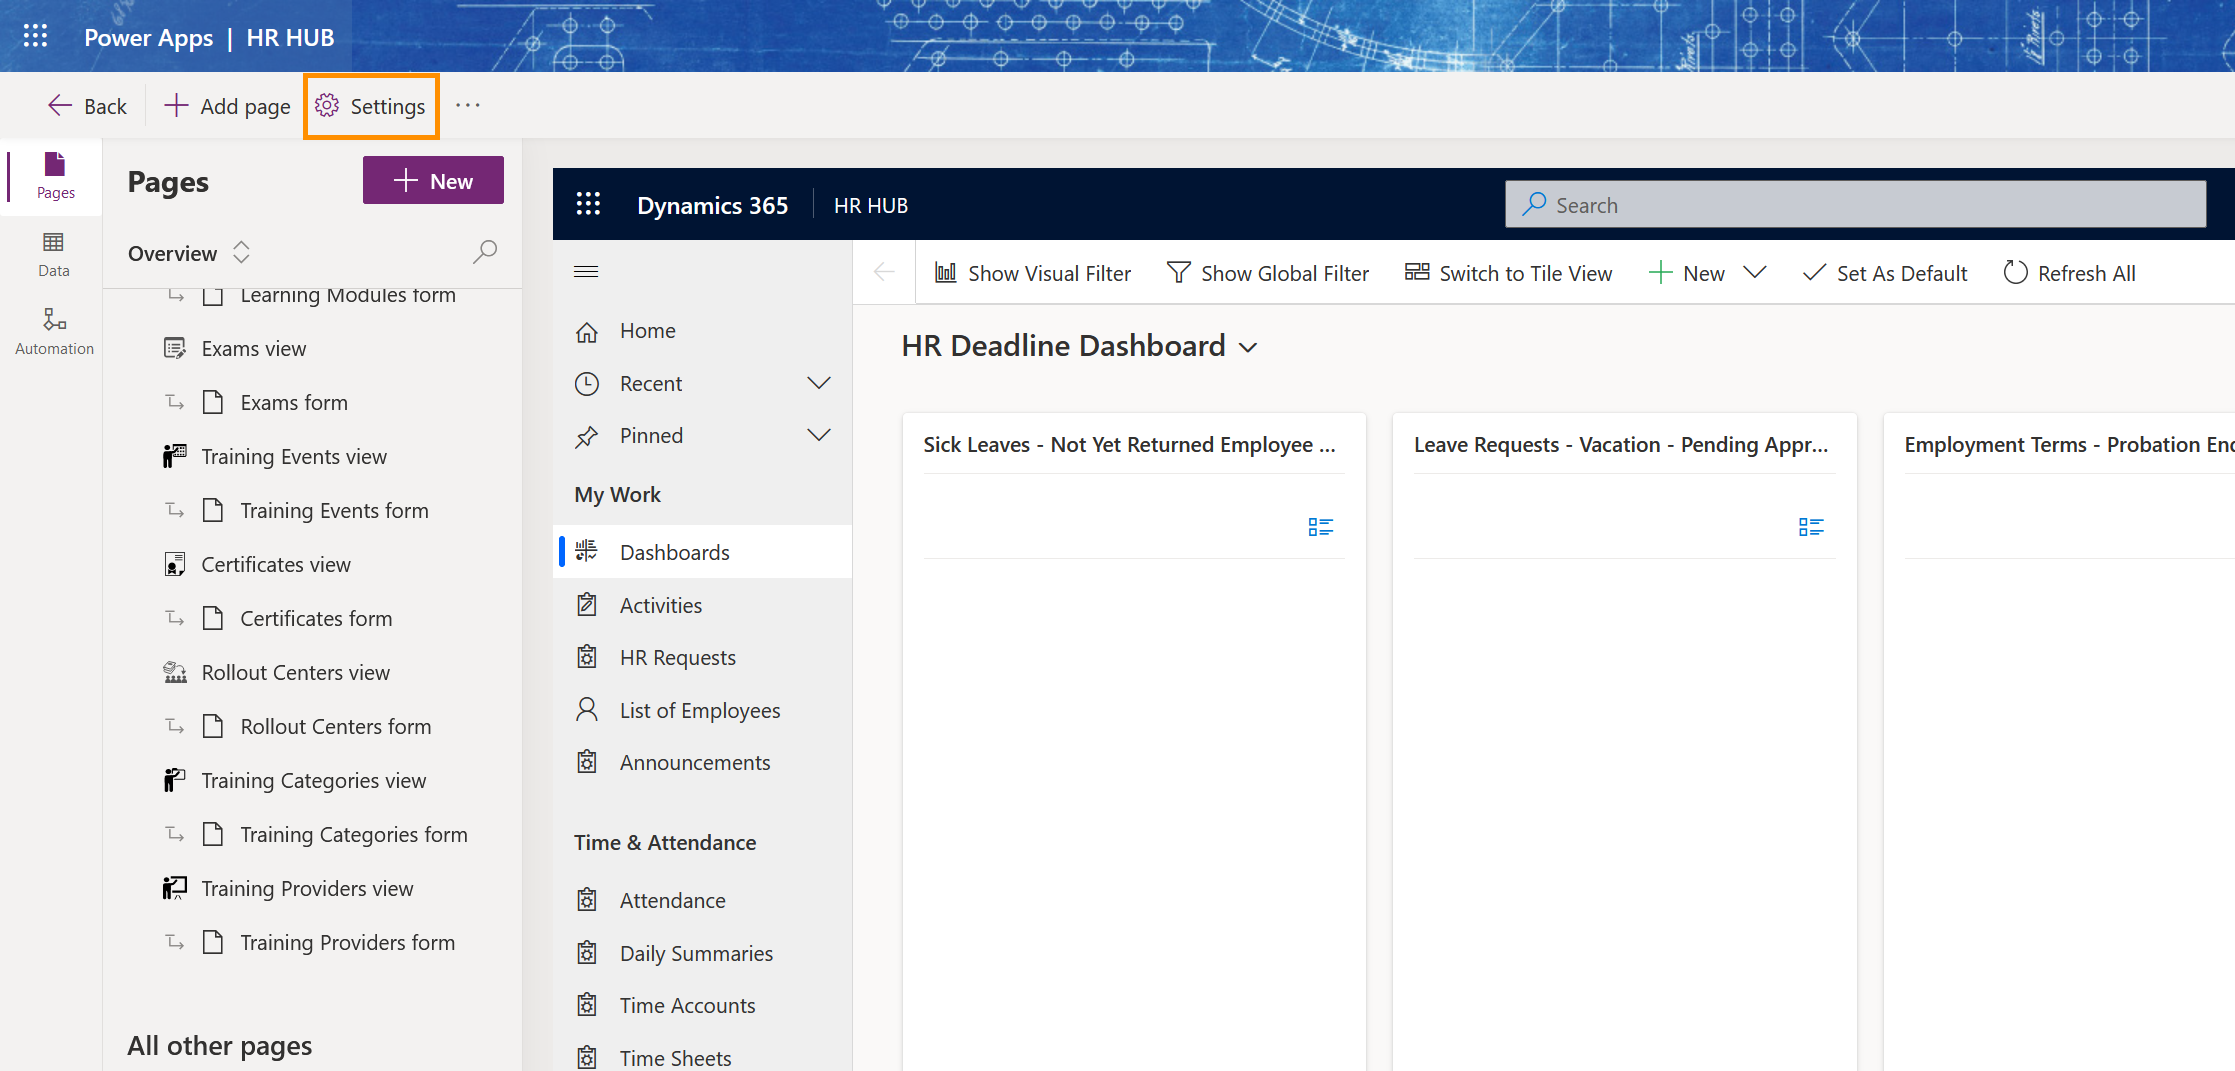
Task: Click the Sick Leaves card title
Action: (x=1129, y=445)
